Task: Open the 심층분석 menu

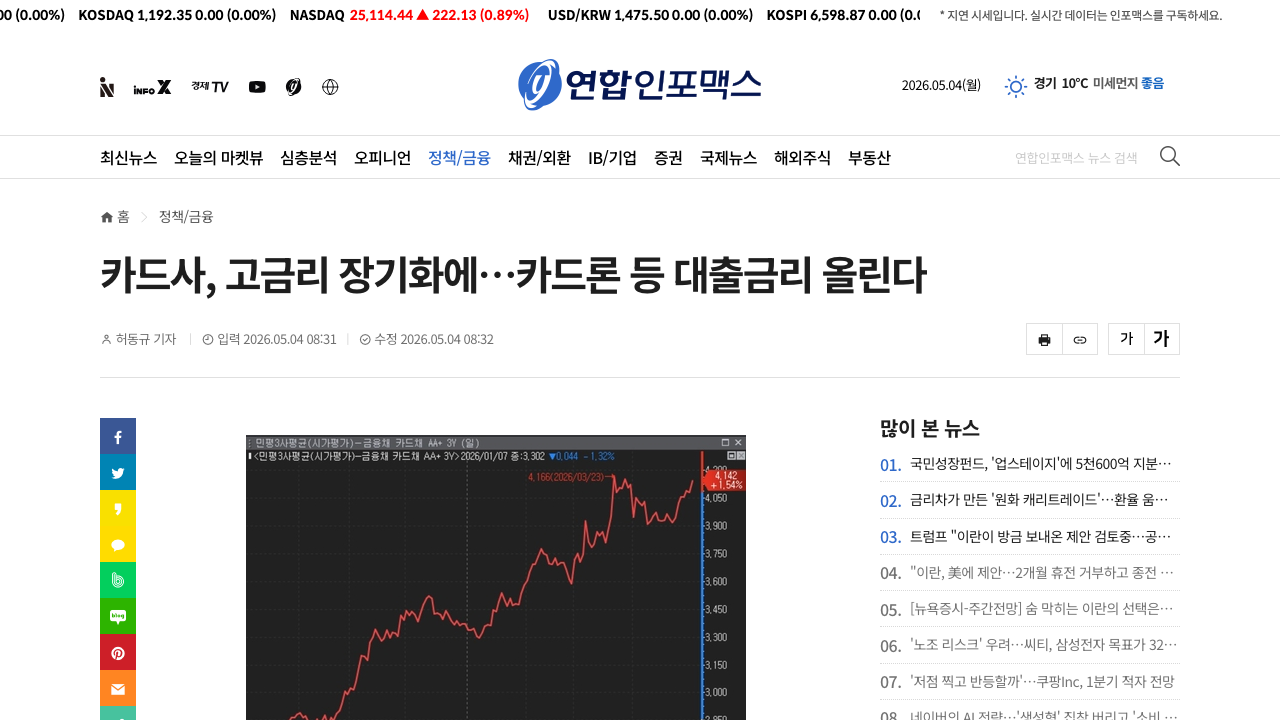Action: tap(309, 157)
